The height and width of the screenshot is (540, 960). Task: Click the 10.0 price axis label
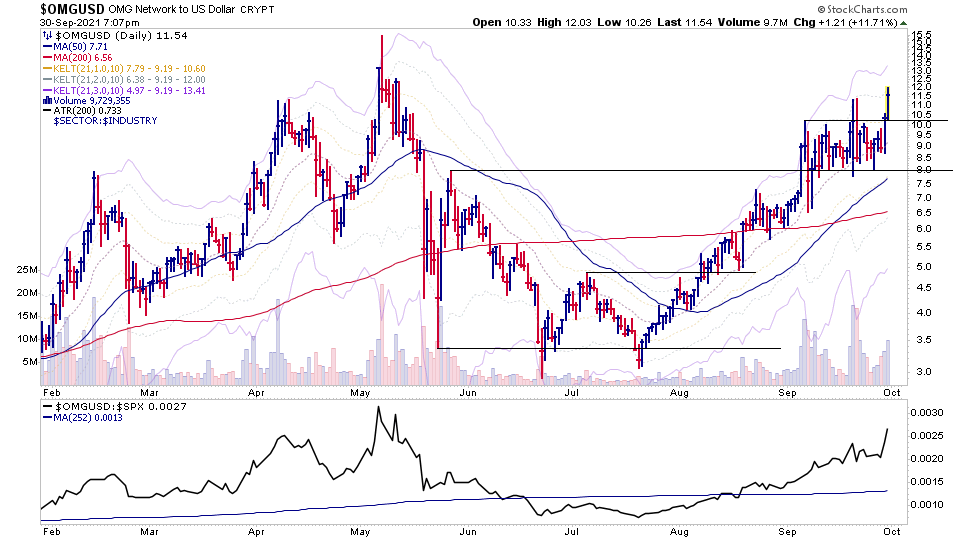click(921, 124)
